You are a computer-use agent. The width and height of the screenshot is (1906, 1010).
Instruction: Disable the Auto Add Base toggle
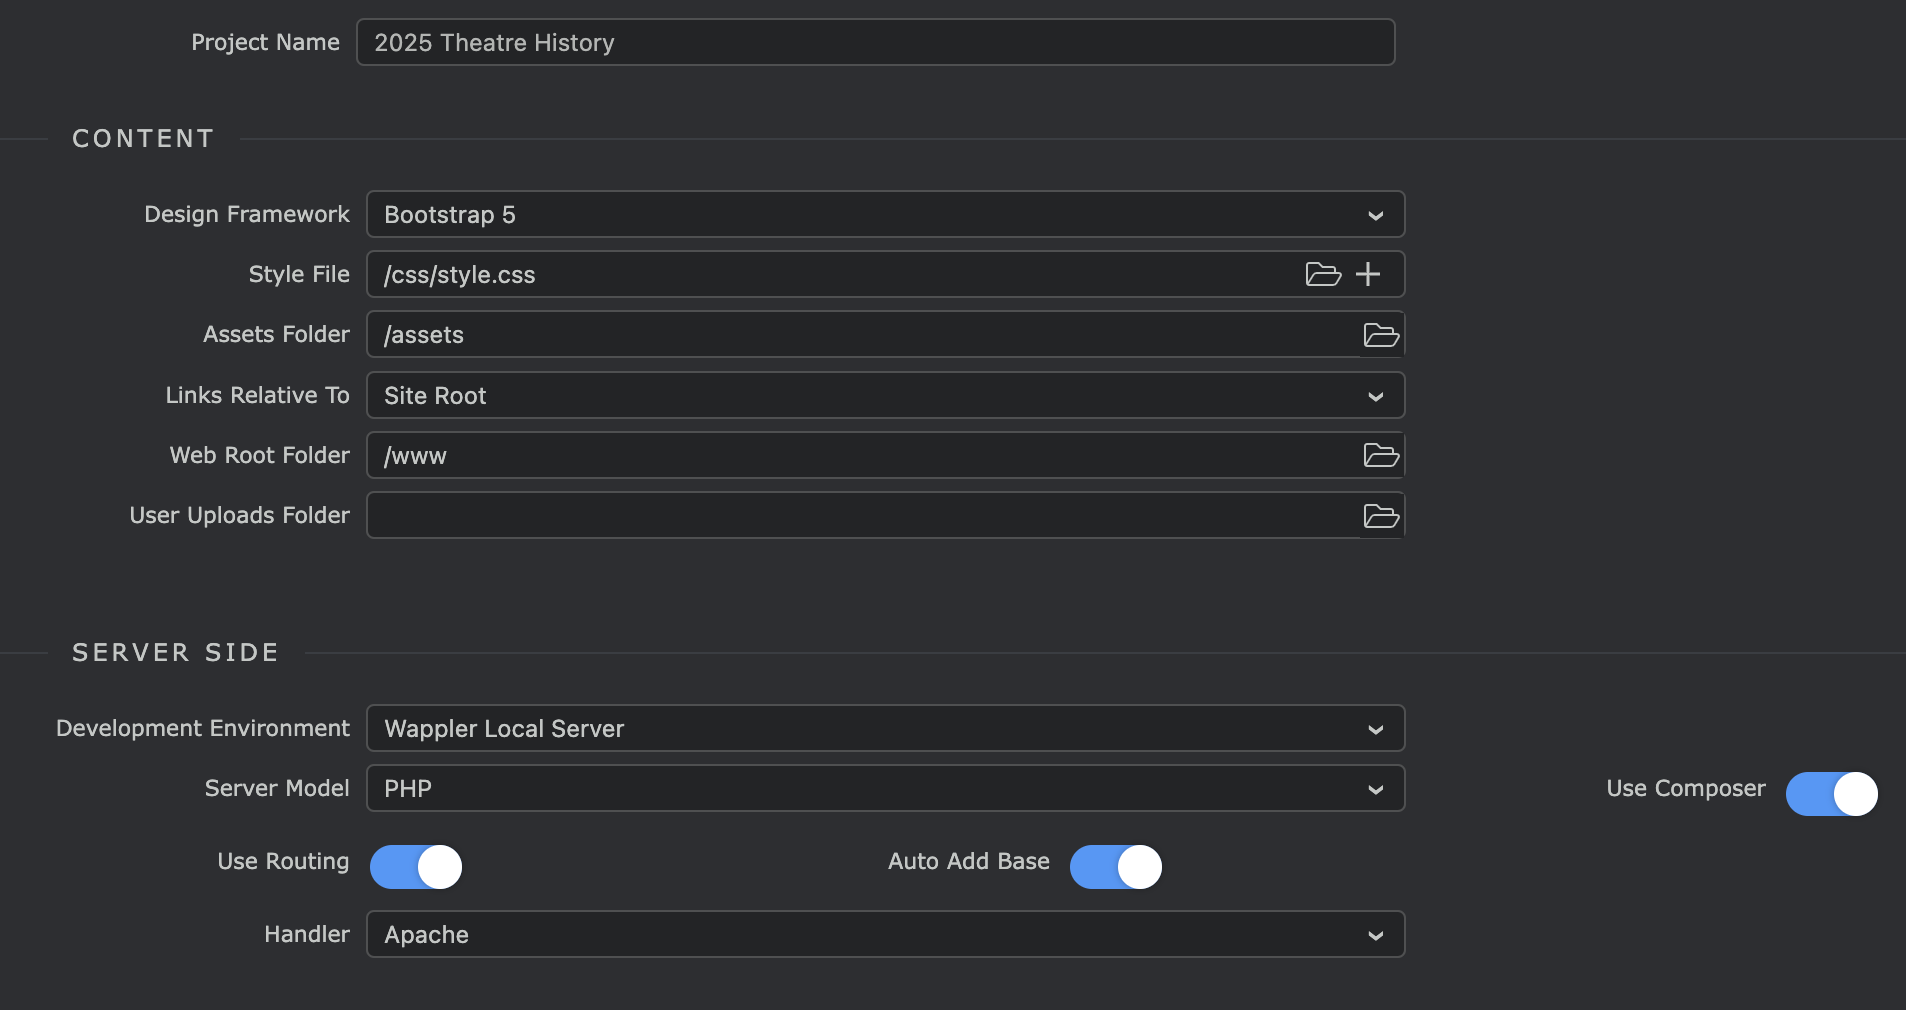1116,867
